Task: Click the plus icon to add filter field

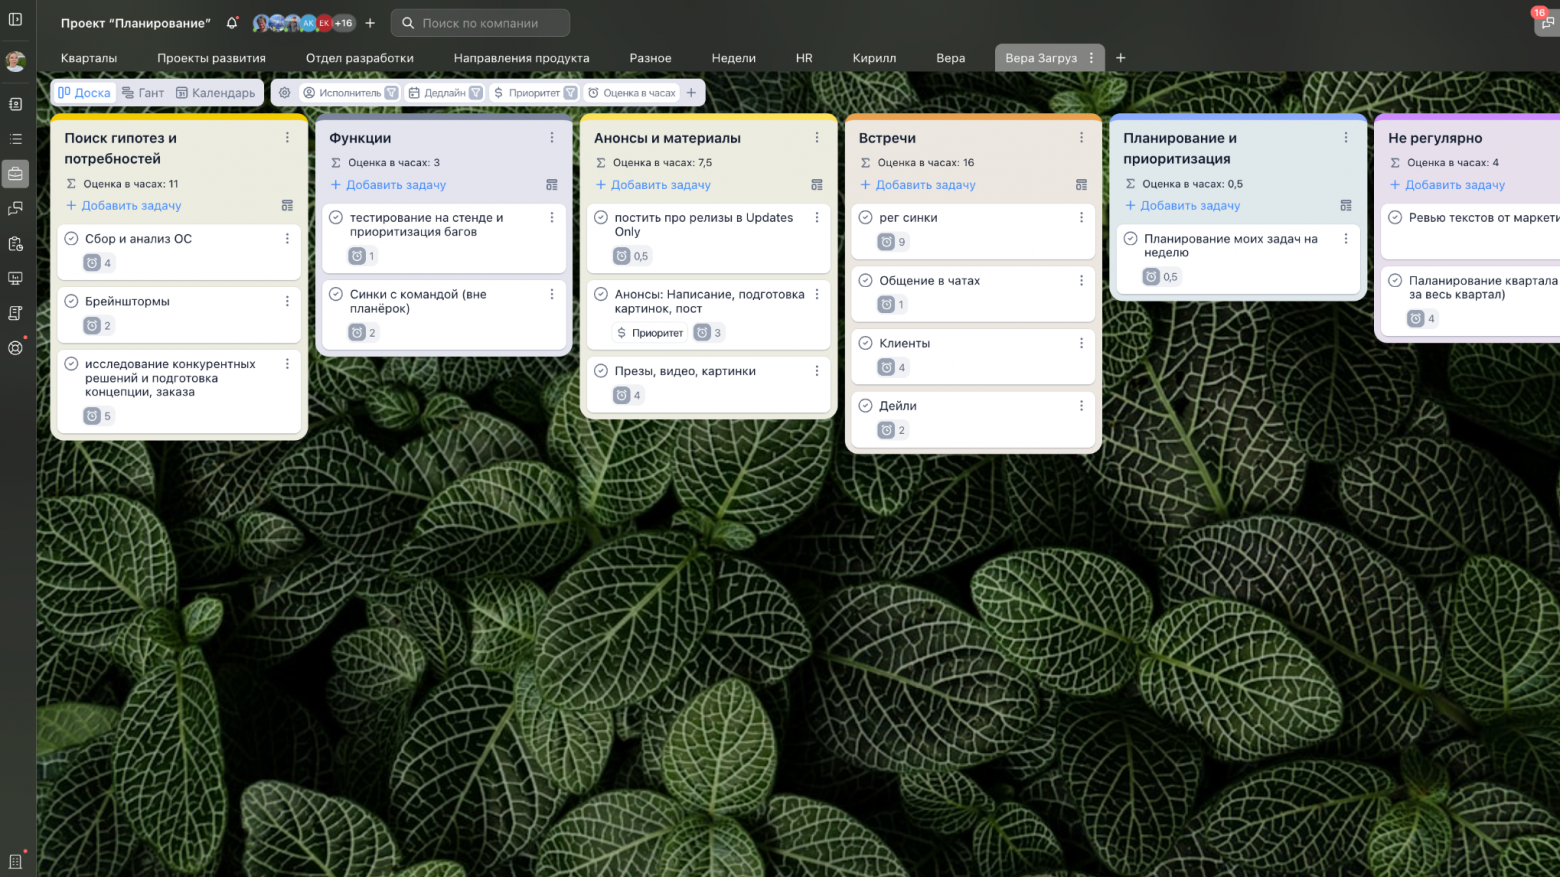Action: click(x=691, y=93)
